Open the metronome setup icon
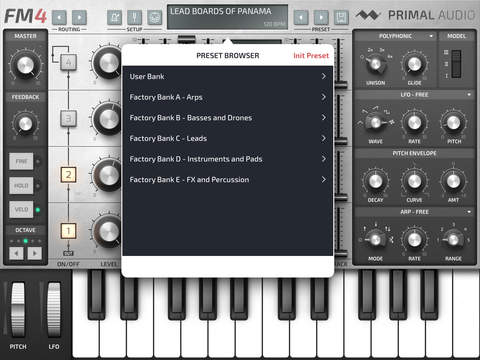 pos(114,17)
